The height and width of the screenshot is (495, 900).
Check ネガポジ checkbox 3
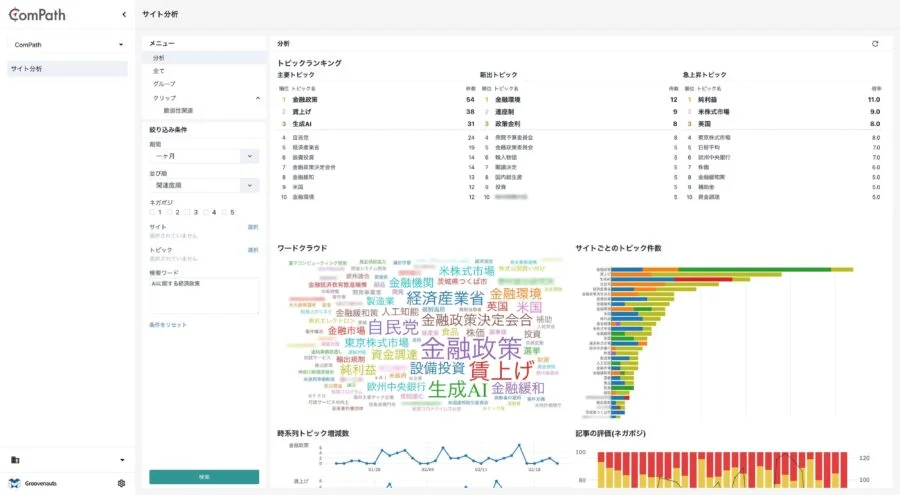tap(188, 212)
